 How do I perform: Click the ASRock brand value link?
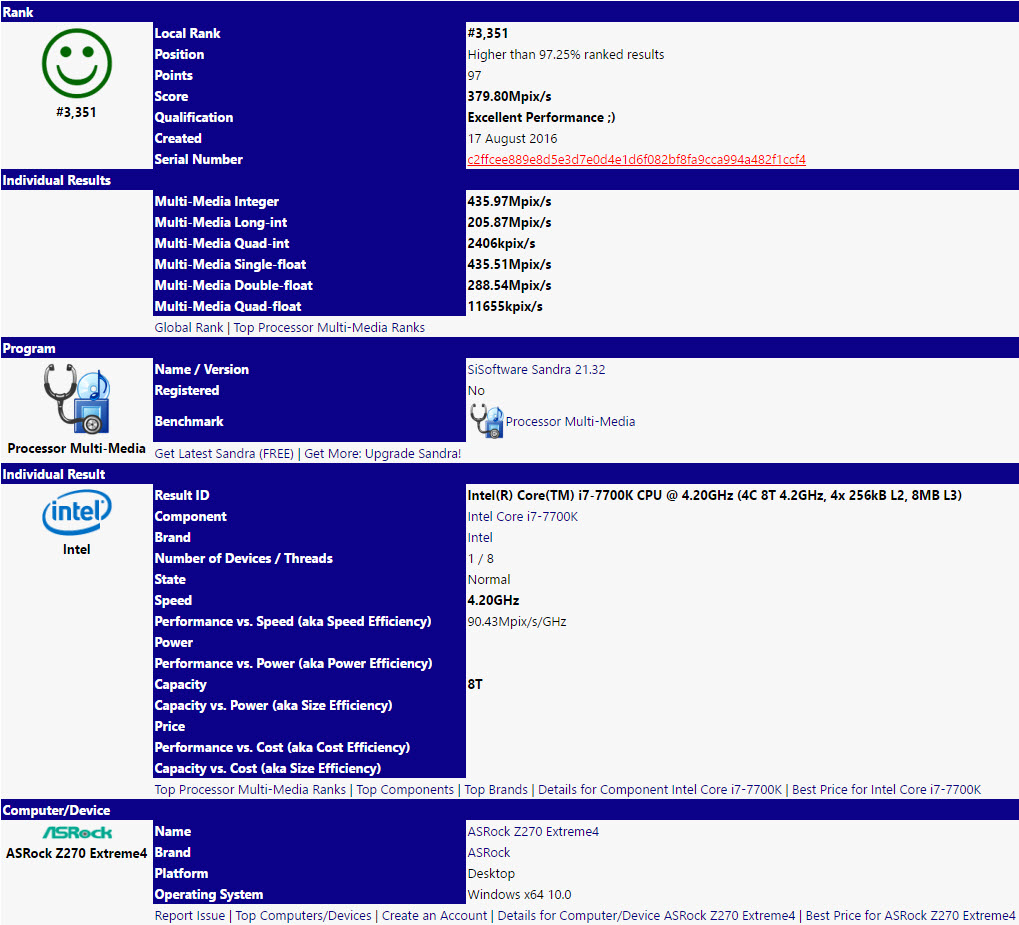coord(489,852)
